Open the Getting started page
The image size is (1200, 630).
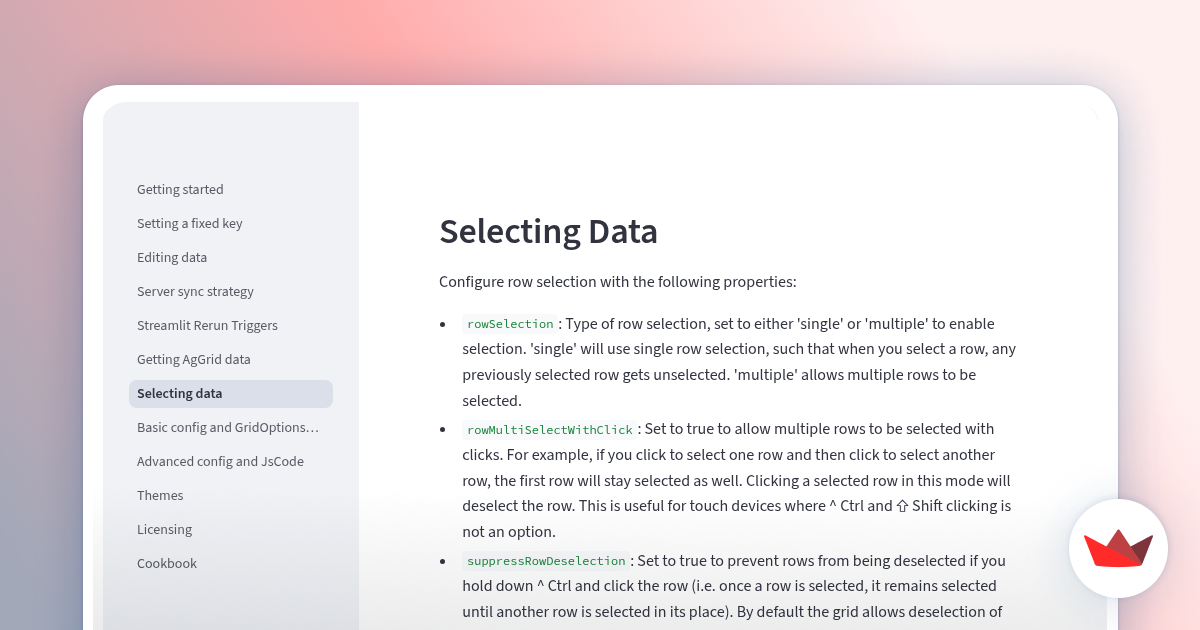180,189
